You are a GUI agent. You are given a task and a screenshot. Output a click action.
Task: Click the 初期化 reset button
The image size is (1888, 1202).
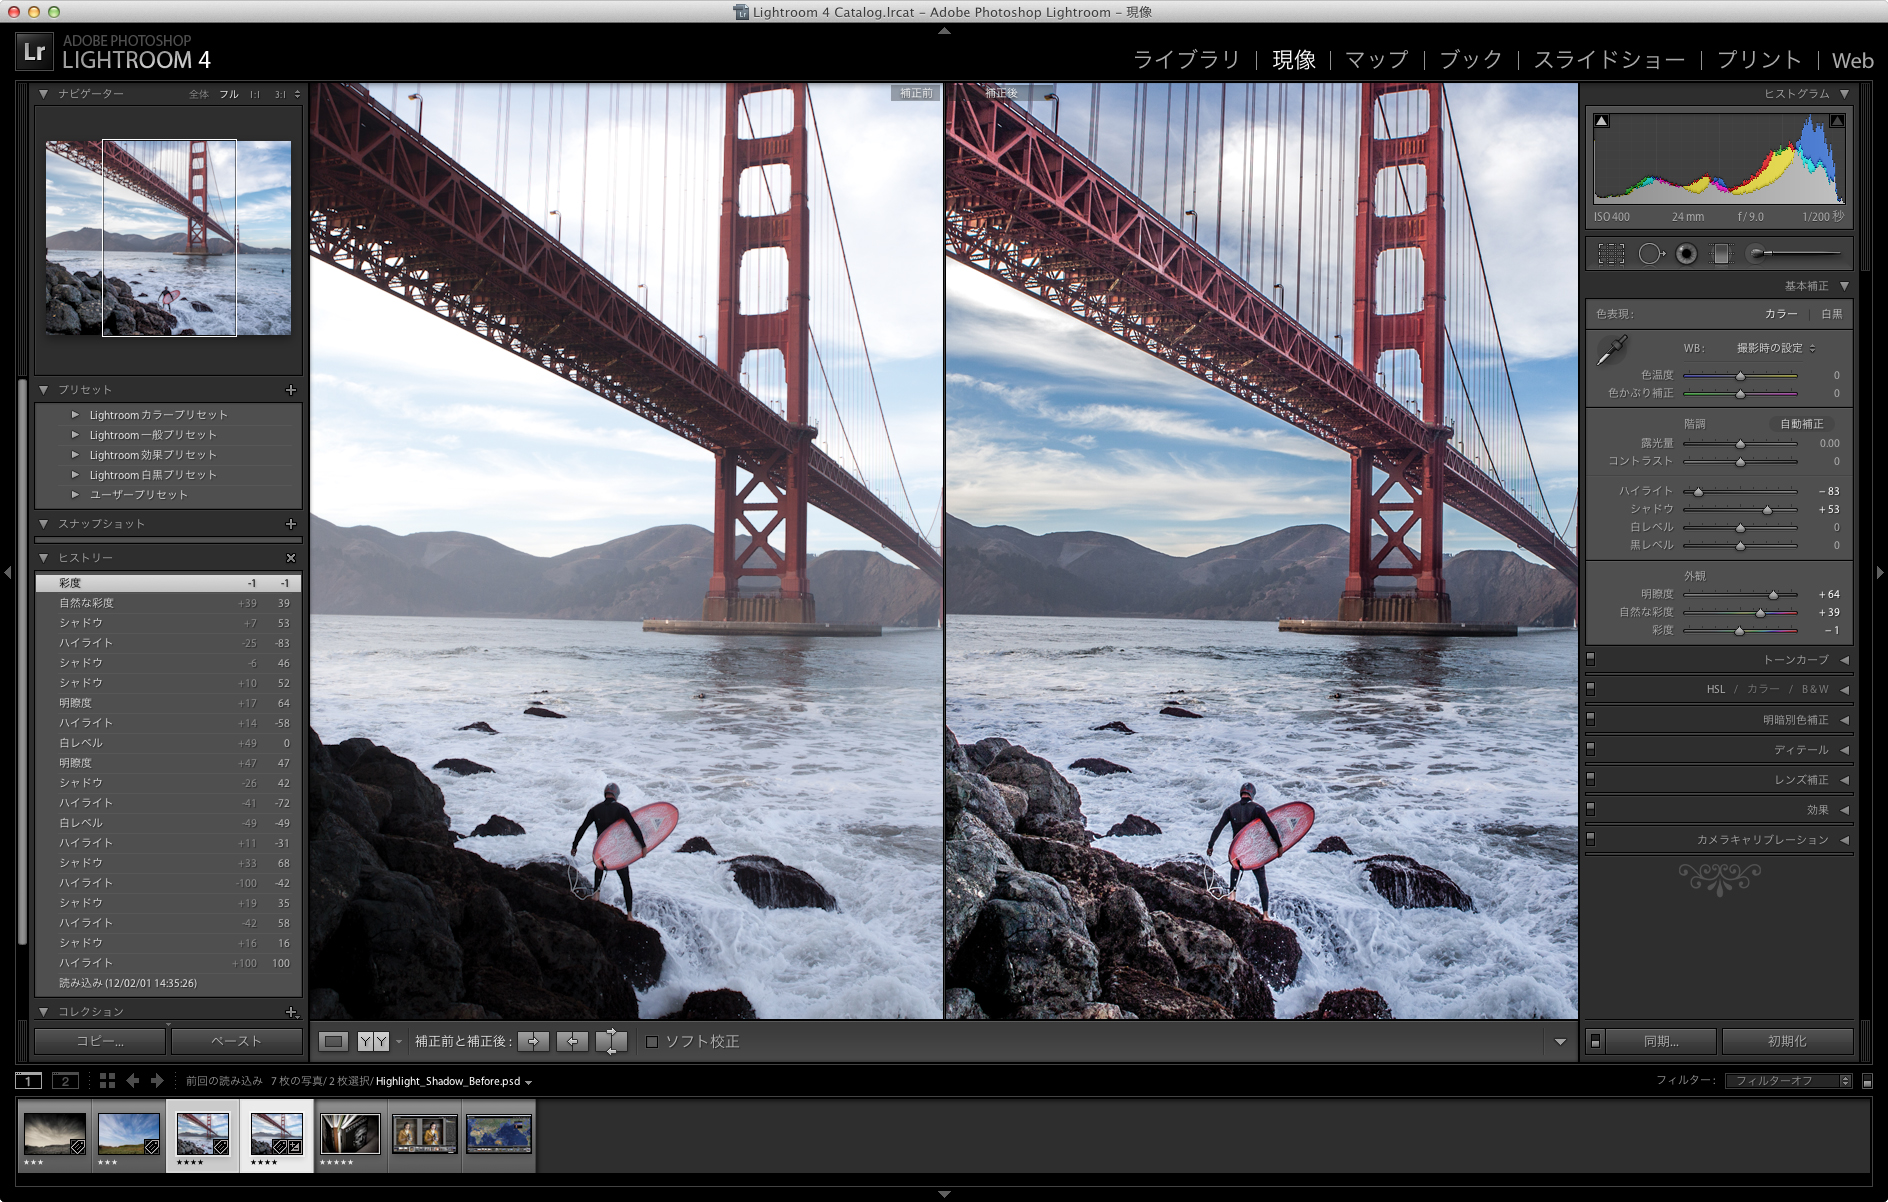pos(1787,1041)
